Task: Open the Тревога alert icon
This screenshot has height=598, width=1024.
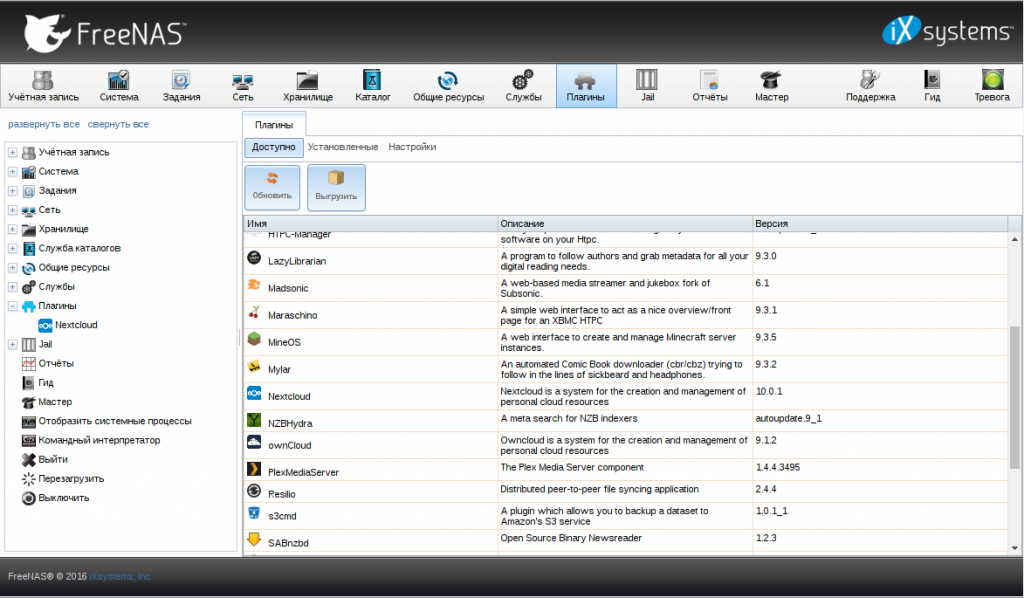Action: [992, 86]
